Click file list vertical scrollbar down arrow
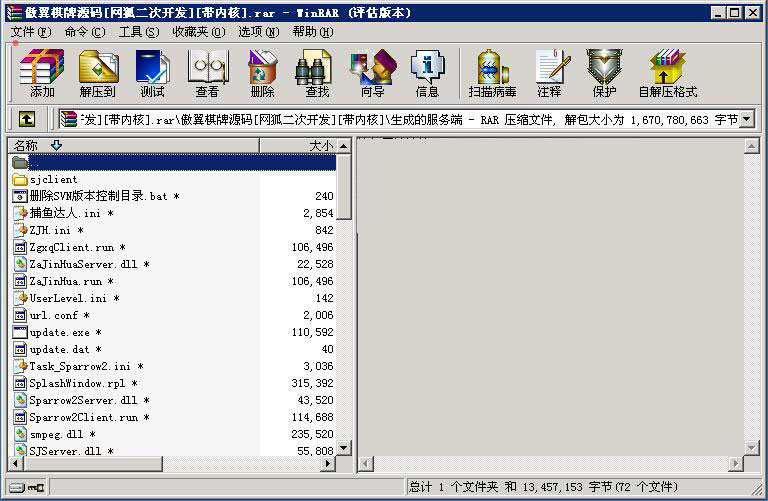Image resolution: width=768 pixels, height=501 pixels. point(344,448)
